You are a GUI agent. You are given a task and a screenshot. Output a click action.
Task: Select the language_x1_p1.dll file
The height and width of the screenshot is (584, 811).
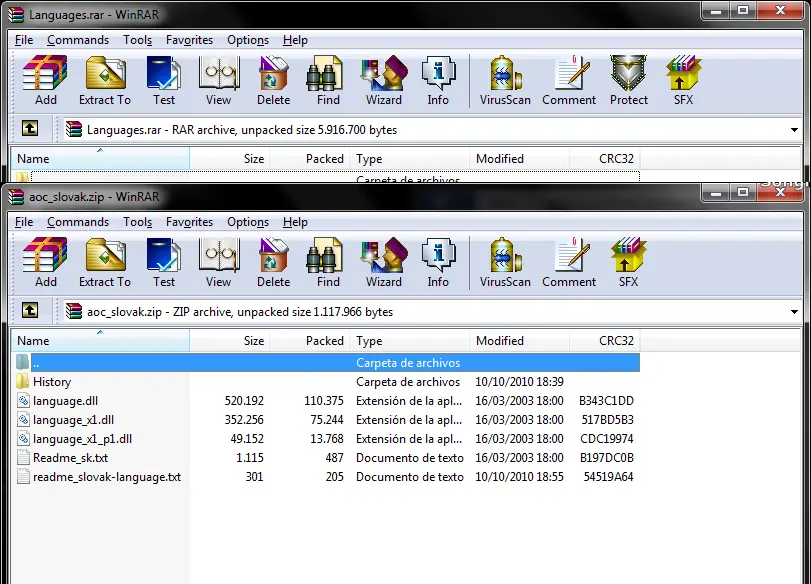(x=326, y=439)
